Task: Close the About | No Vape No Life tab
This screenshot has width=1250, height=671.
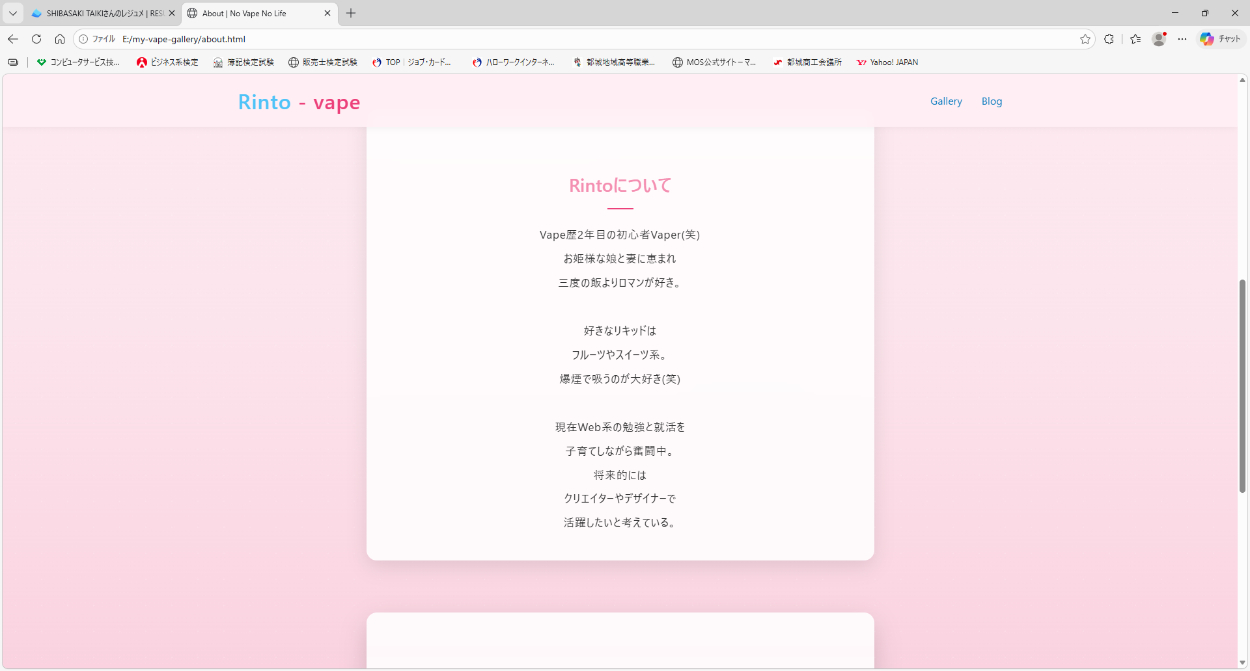Action: (327, 13)
